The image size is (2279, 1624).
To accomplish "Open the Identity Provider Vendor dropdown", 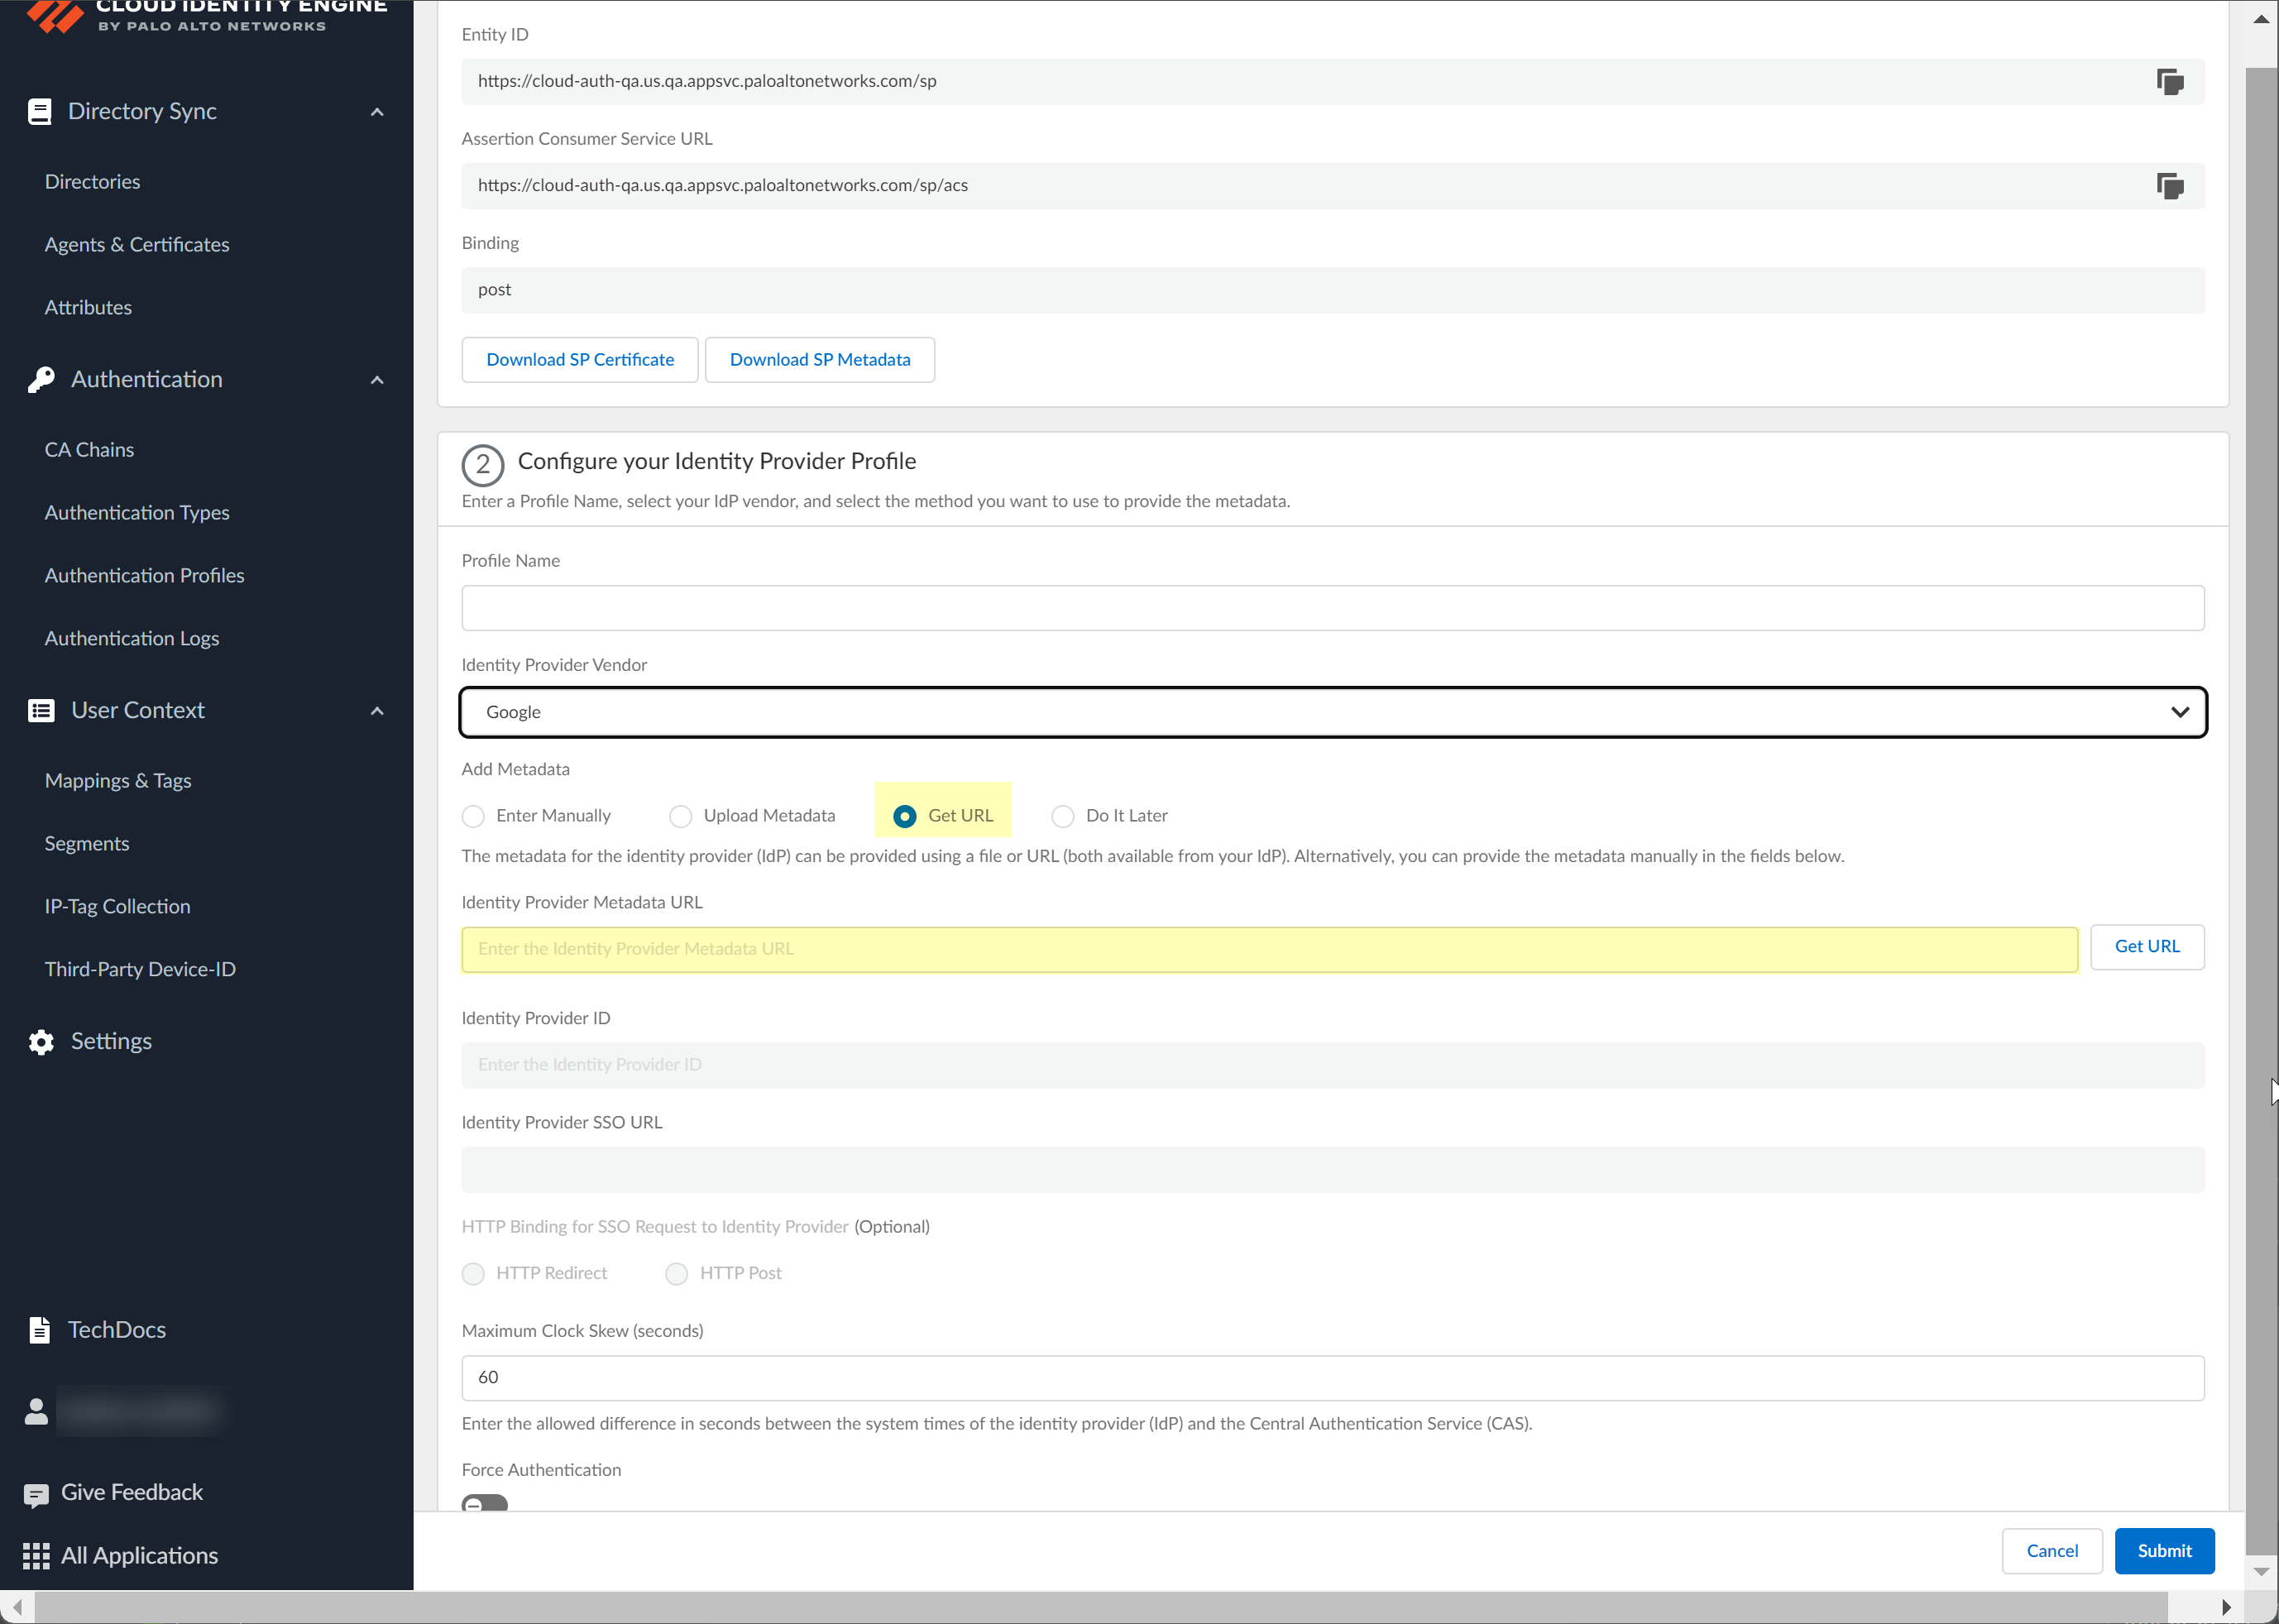I will (x=2180, y=712).
